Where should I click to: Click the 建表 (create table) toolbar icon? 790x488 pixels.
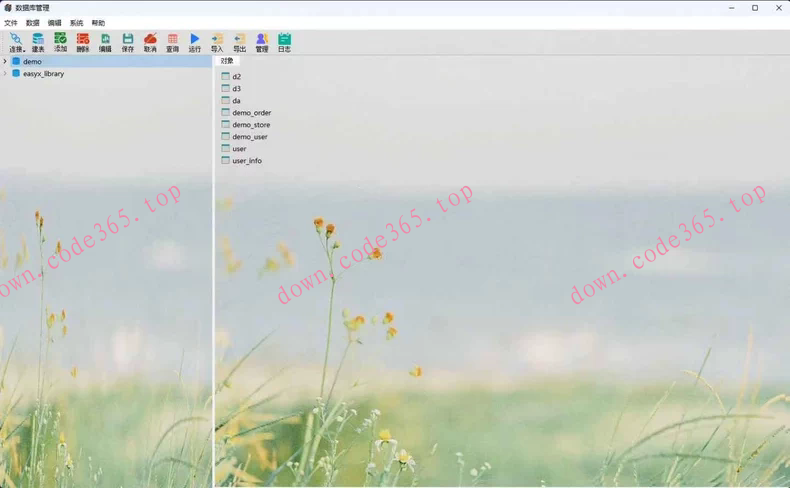click(x=38, y=43)
